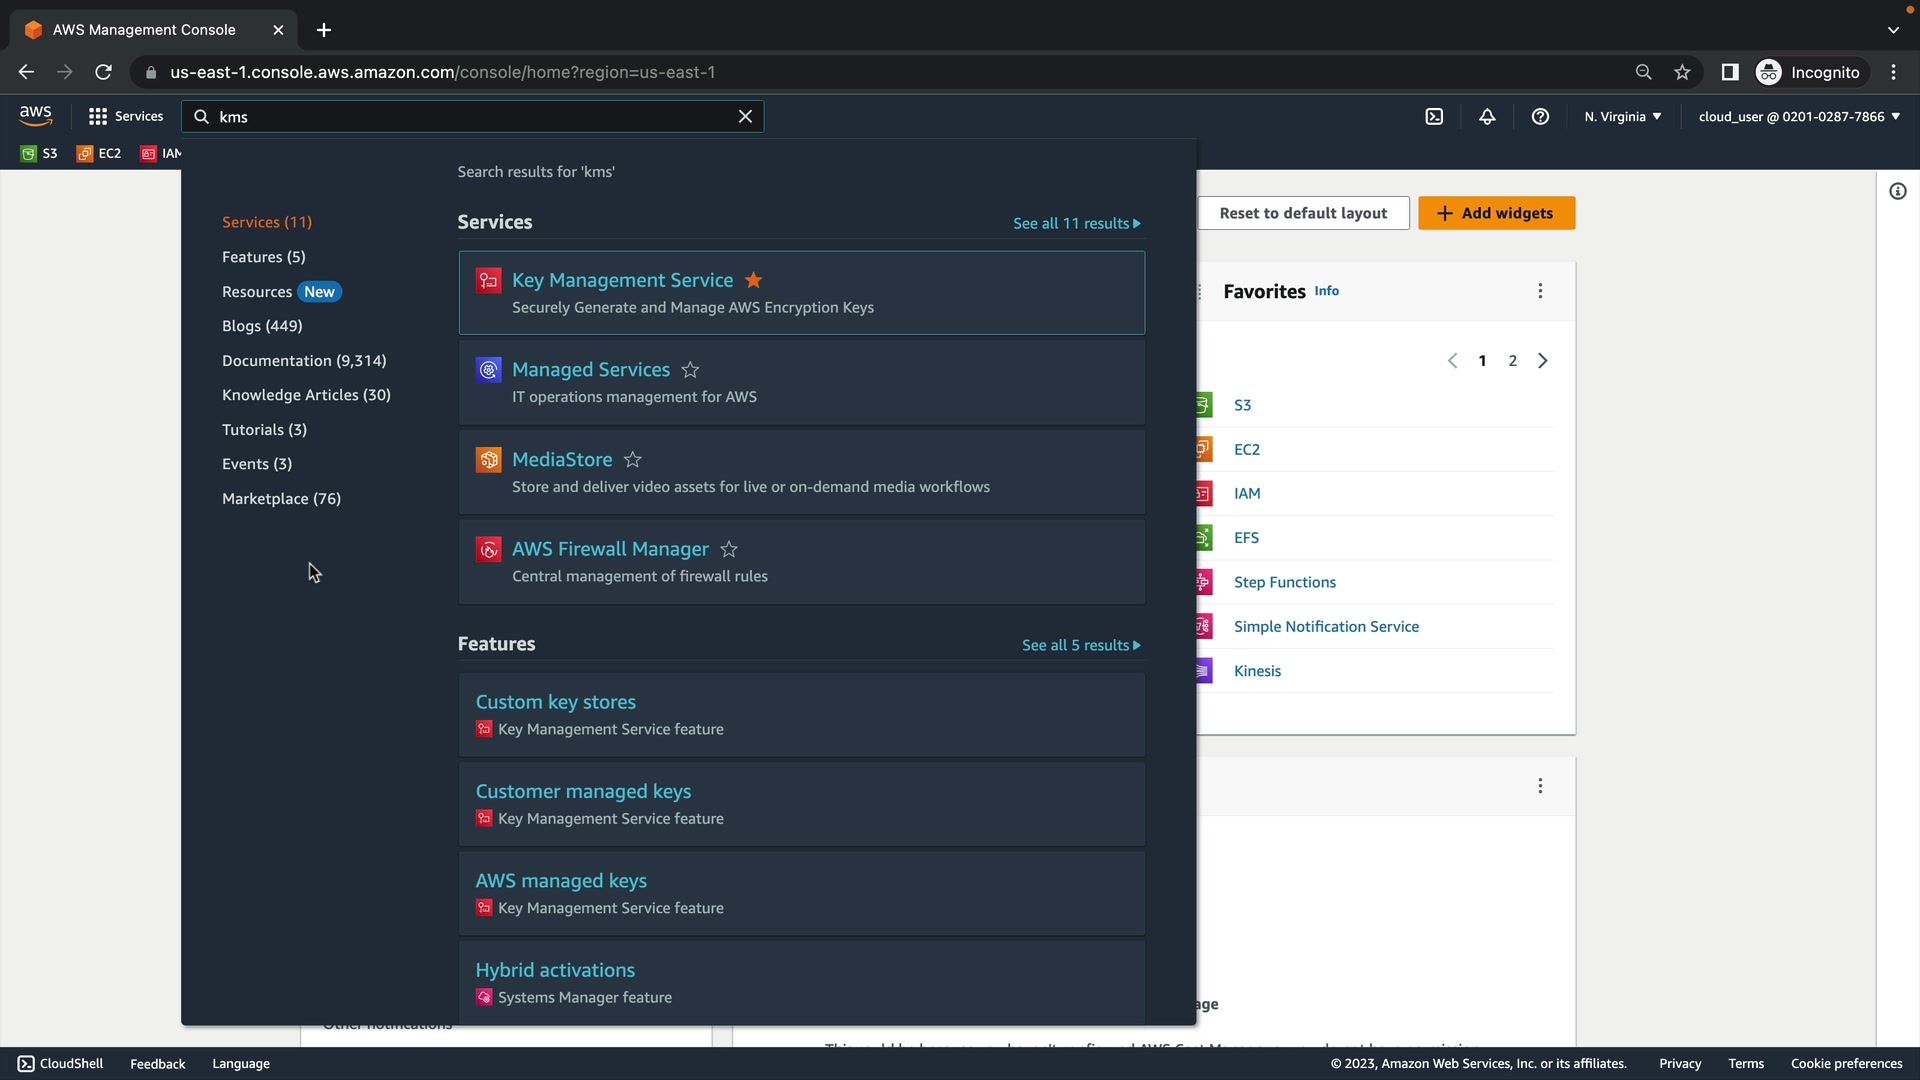Click the AWS logo home icon
Image resolution: width=1920 pixels, height=1080 pixels.
tap(36, 115)
